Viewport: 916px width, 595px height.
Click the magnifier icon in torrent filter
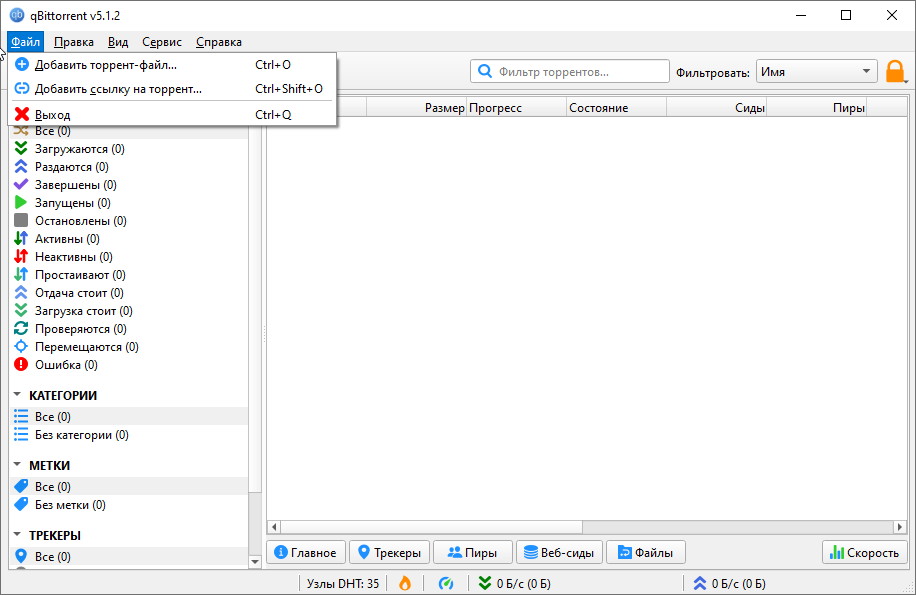pyautogui.click(x=485, y=71)
